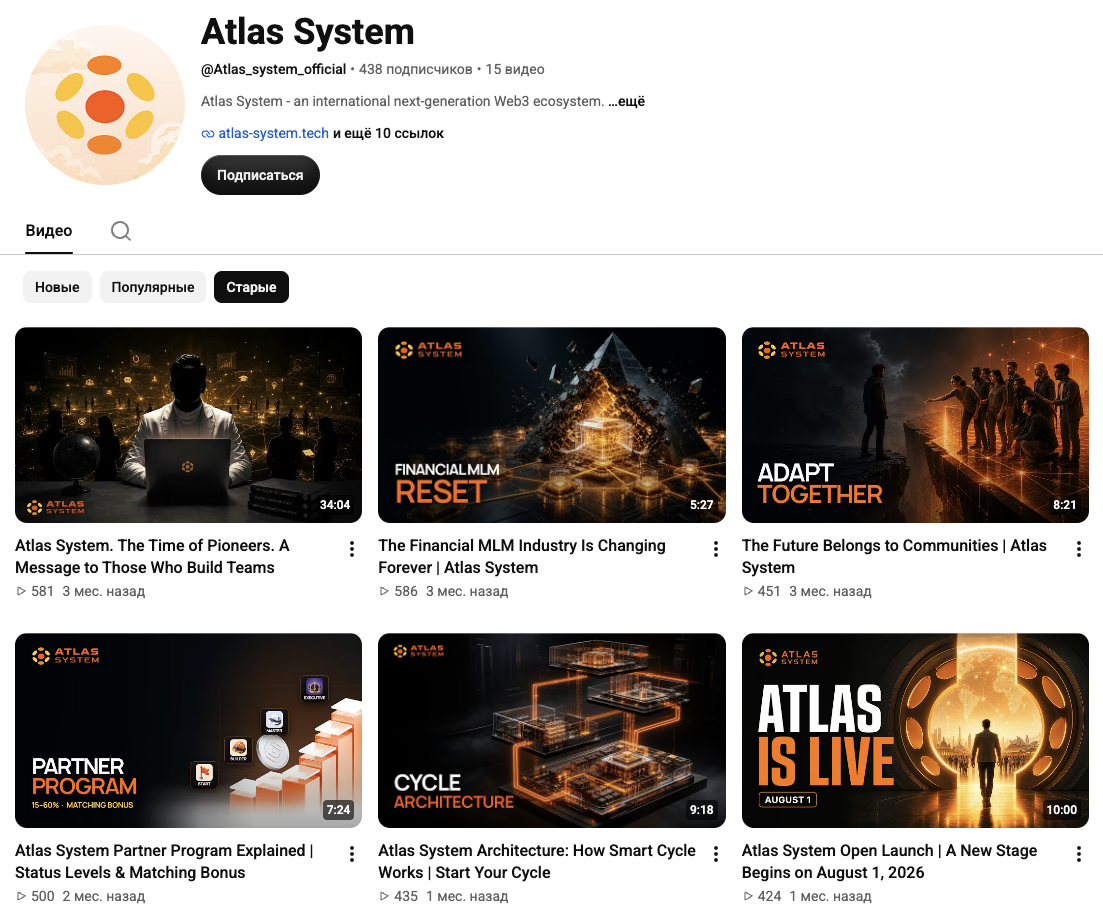The width and height of the screenshot is (1103, 923).
Task: Click the Atlas System channel name heading
Action: coord(307,32)
